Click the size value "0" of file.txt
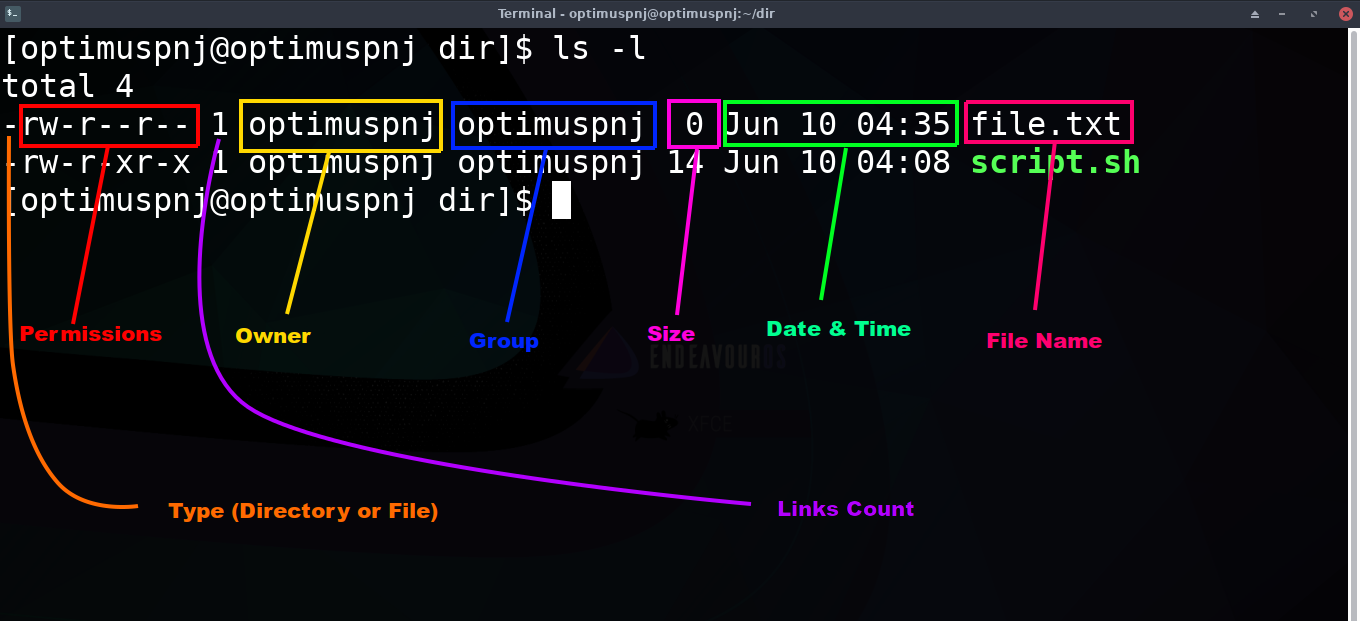Screen dimensions: 1360x621 click(694, 125)
